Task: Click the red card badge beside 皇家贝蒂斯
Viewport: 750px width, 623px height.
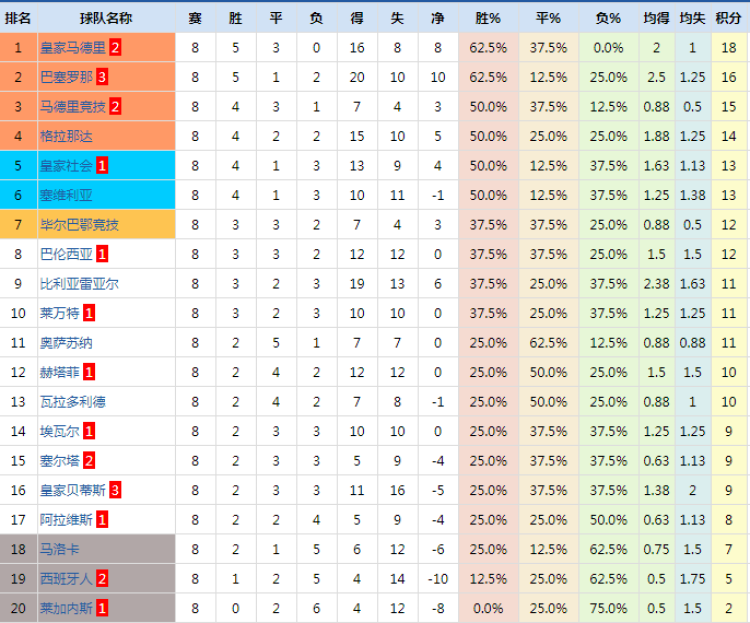Action: tap(116, 490)
